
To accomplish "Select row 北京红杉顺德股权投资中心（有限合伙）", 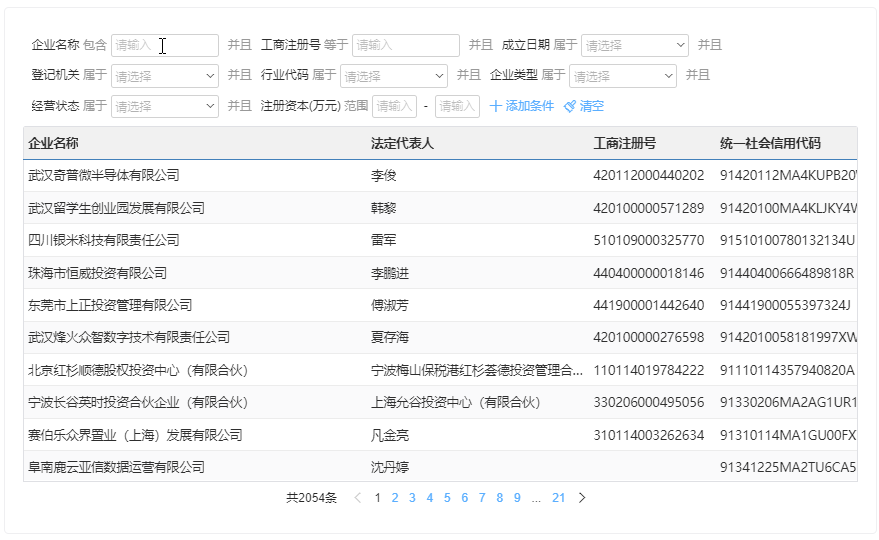I will pos(440,370).
